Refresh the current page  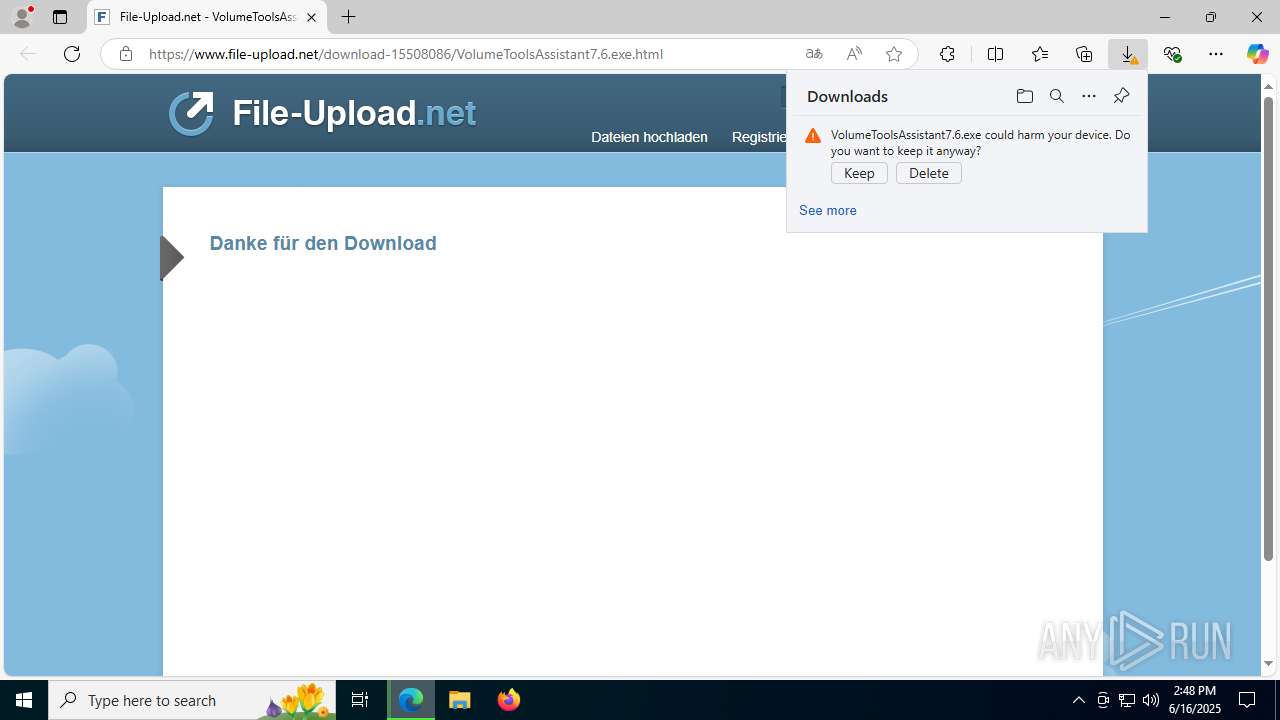(x=72, y=54)
